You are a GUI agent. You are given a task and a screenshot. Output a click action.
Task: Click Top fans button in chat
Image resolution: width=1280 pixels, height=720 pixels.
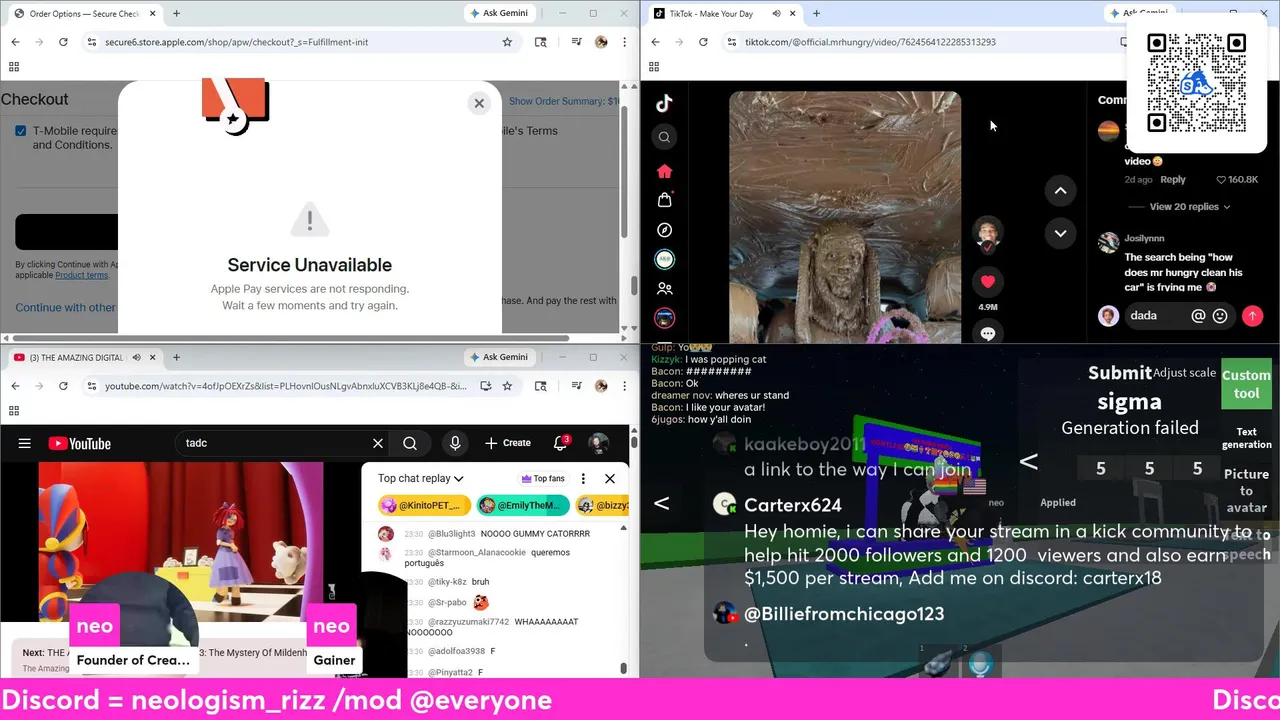tap(543, 478)
